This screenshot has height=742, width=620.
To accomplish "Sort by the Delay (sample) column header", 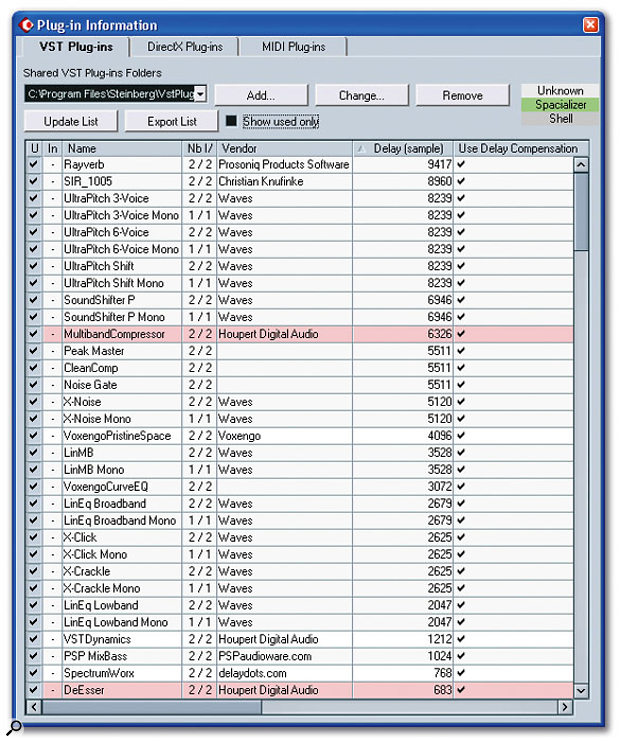I will (x=403, y=149).
